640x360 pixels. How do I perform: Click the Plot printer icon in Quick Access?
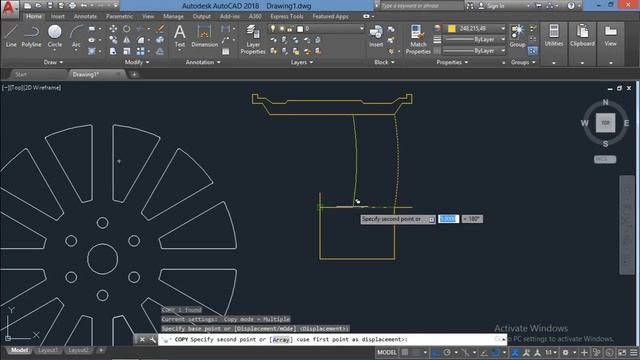72,6
